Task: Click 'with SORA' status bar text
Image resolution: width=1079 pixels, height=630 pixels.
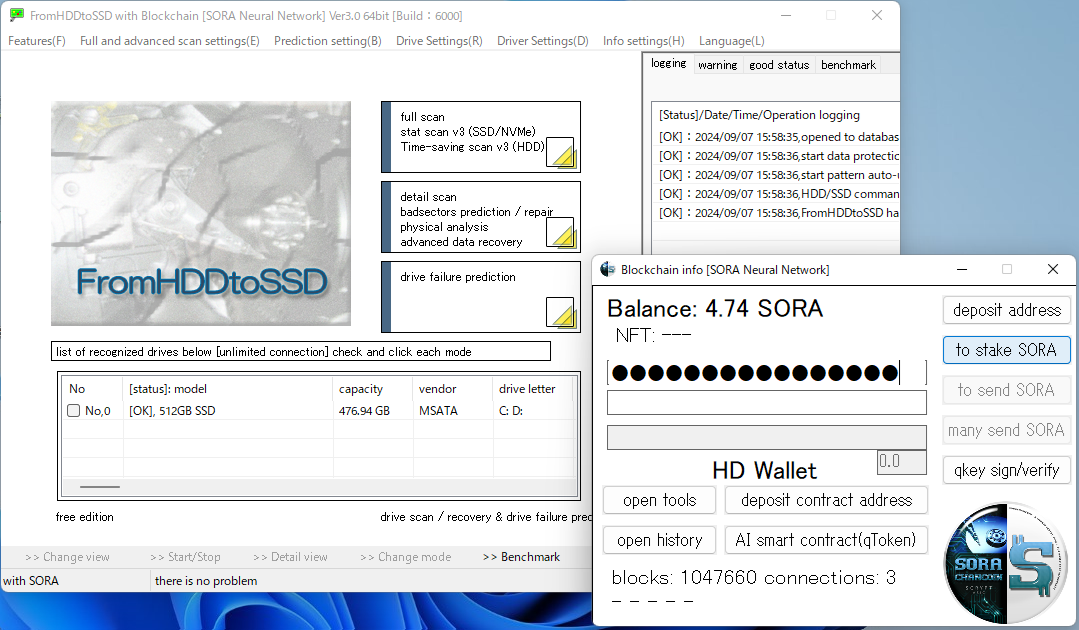Action: tap(31, 580)
